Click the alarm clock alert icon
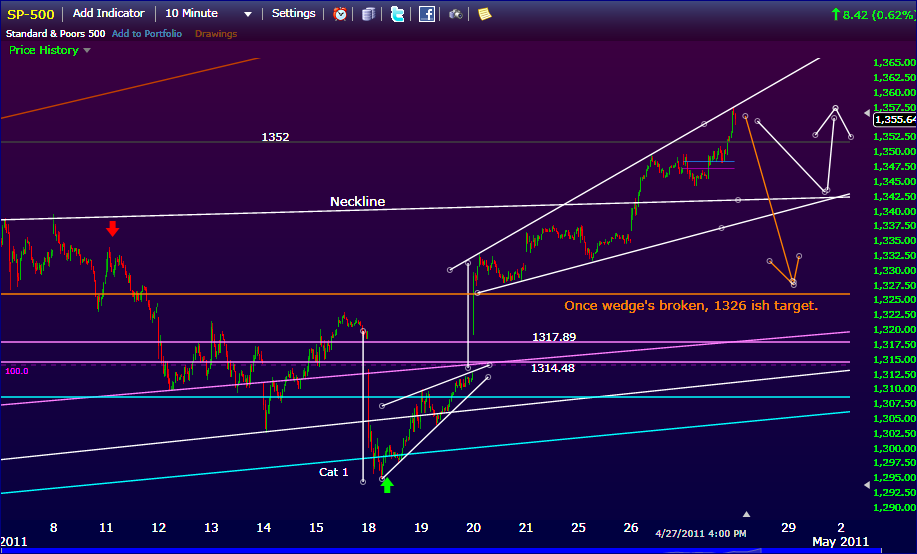 click(341, 14)
